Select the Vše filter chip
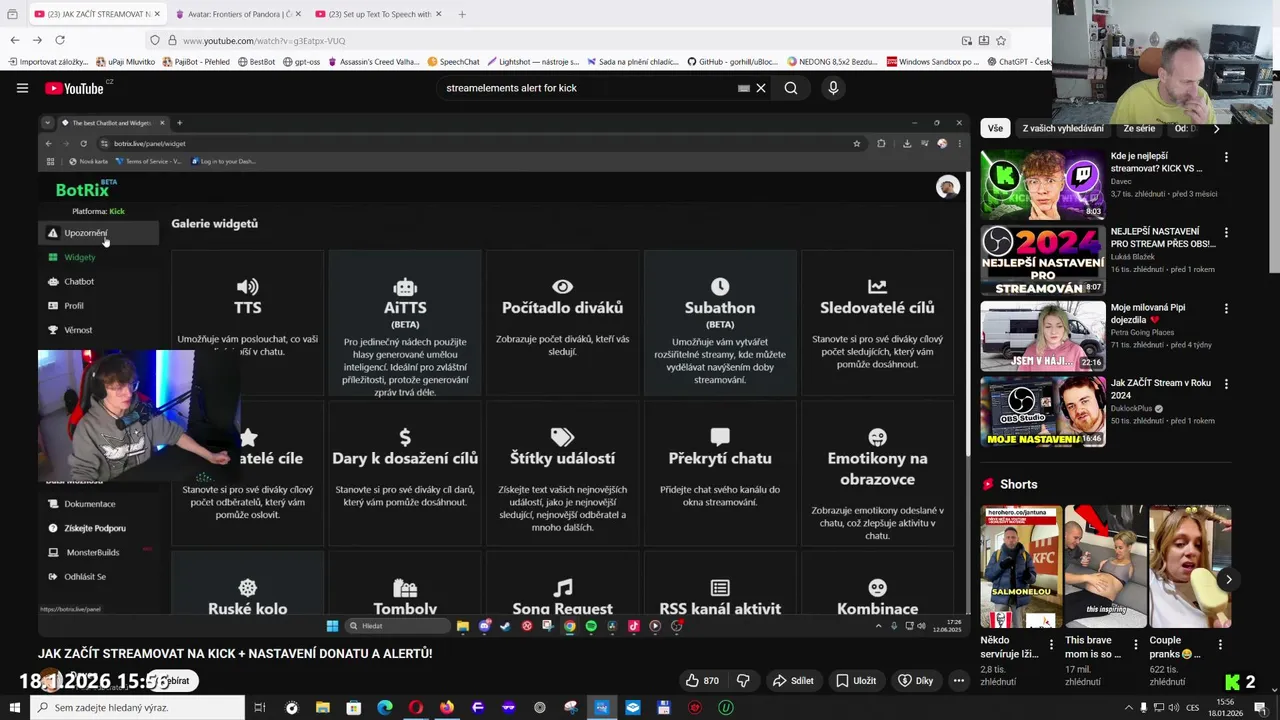The height and width of the screenshot is (720, 1280). point(995,128)
